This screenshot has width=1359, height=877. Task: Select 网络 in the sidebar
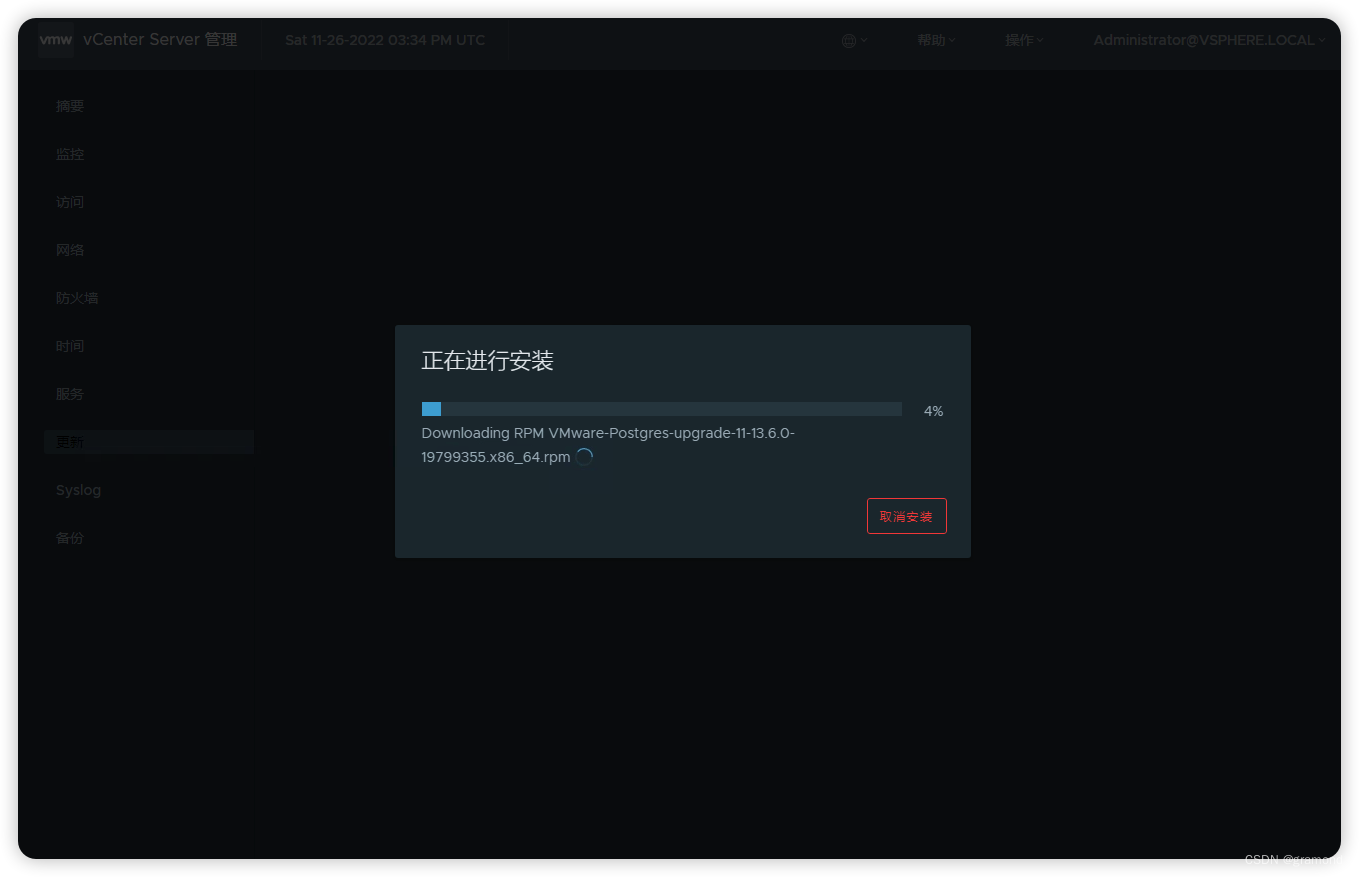tap(70, 250)
